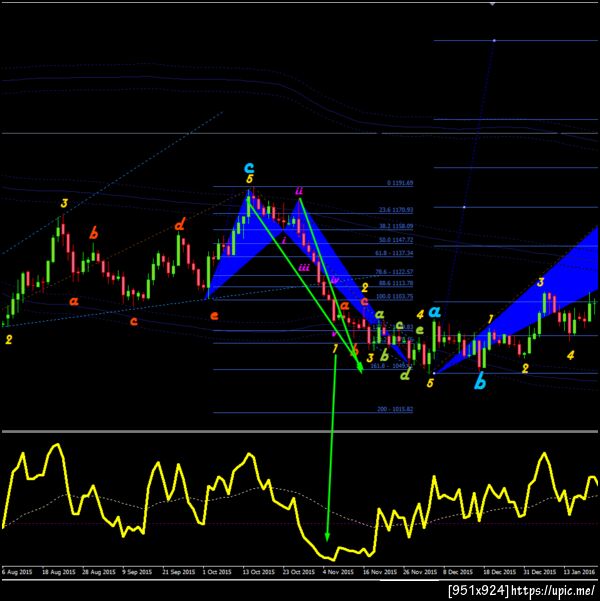The height and width of the screenshot is (601, 600).
Task: Click the 78.6 - 1122.57 Fibonacci label
Action: click(x=394, y=272)
